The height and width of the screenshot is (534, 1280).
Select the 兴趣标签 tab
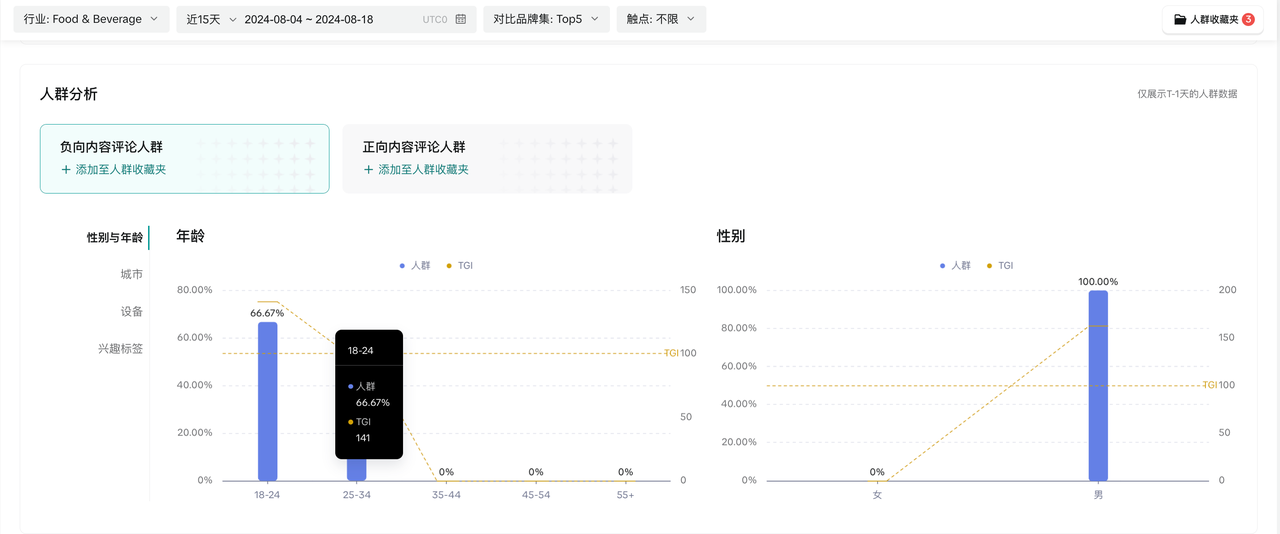point(120,349)
